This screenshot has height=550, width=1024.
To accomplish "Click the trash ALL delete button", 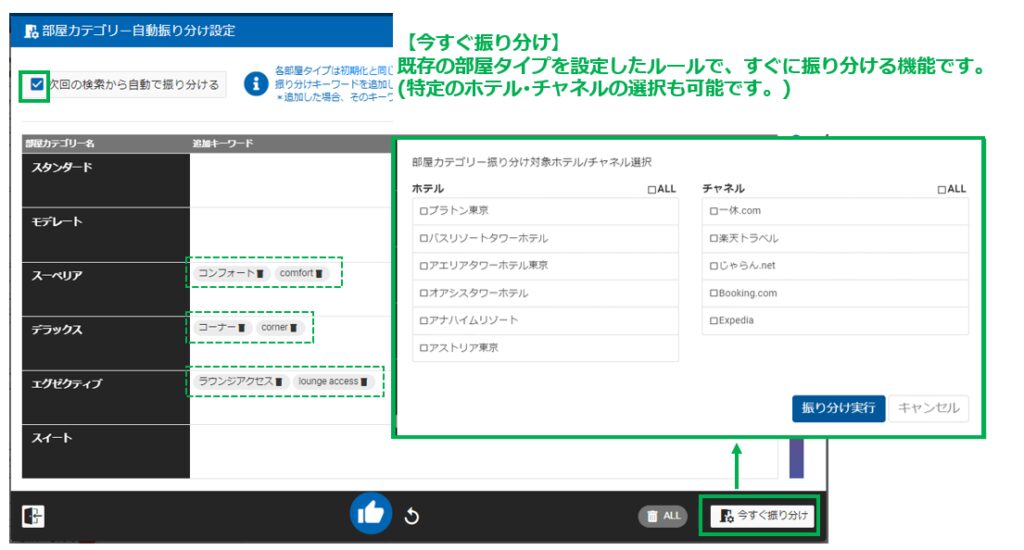I will [663, 516].
